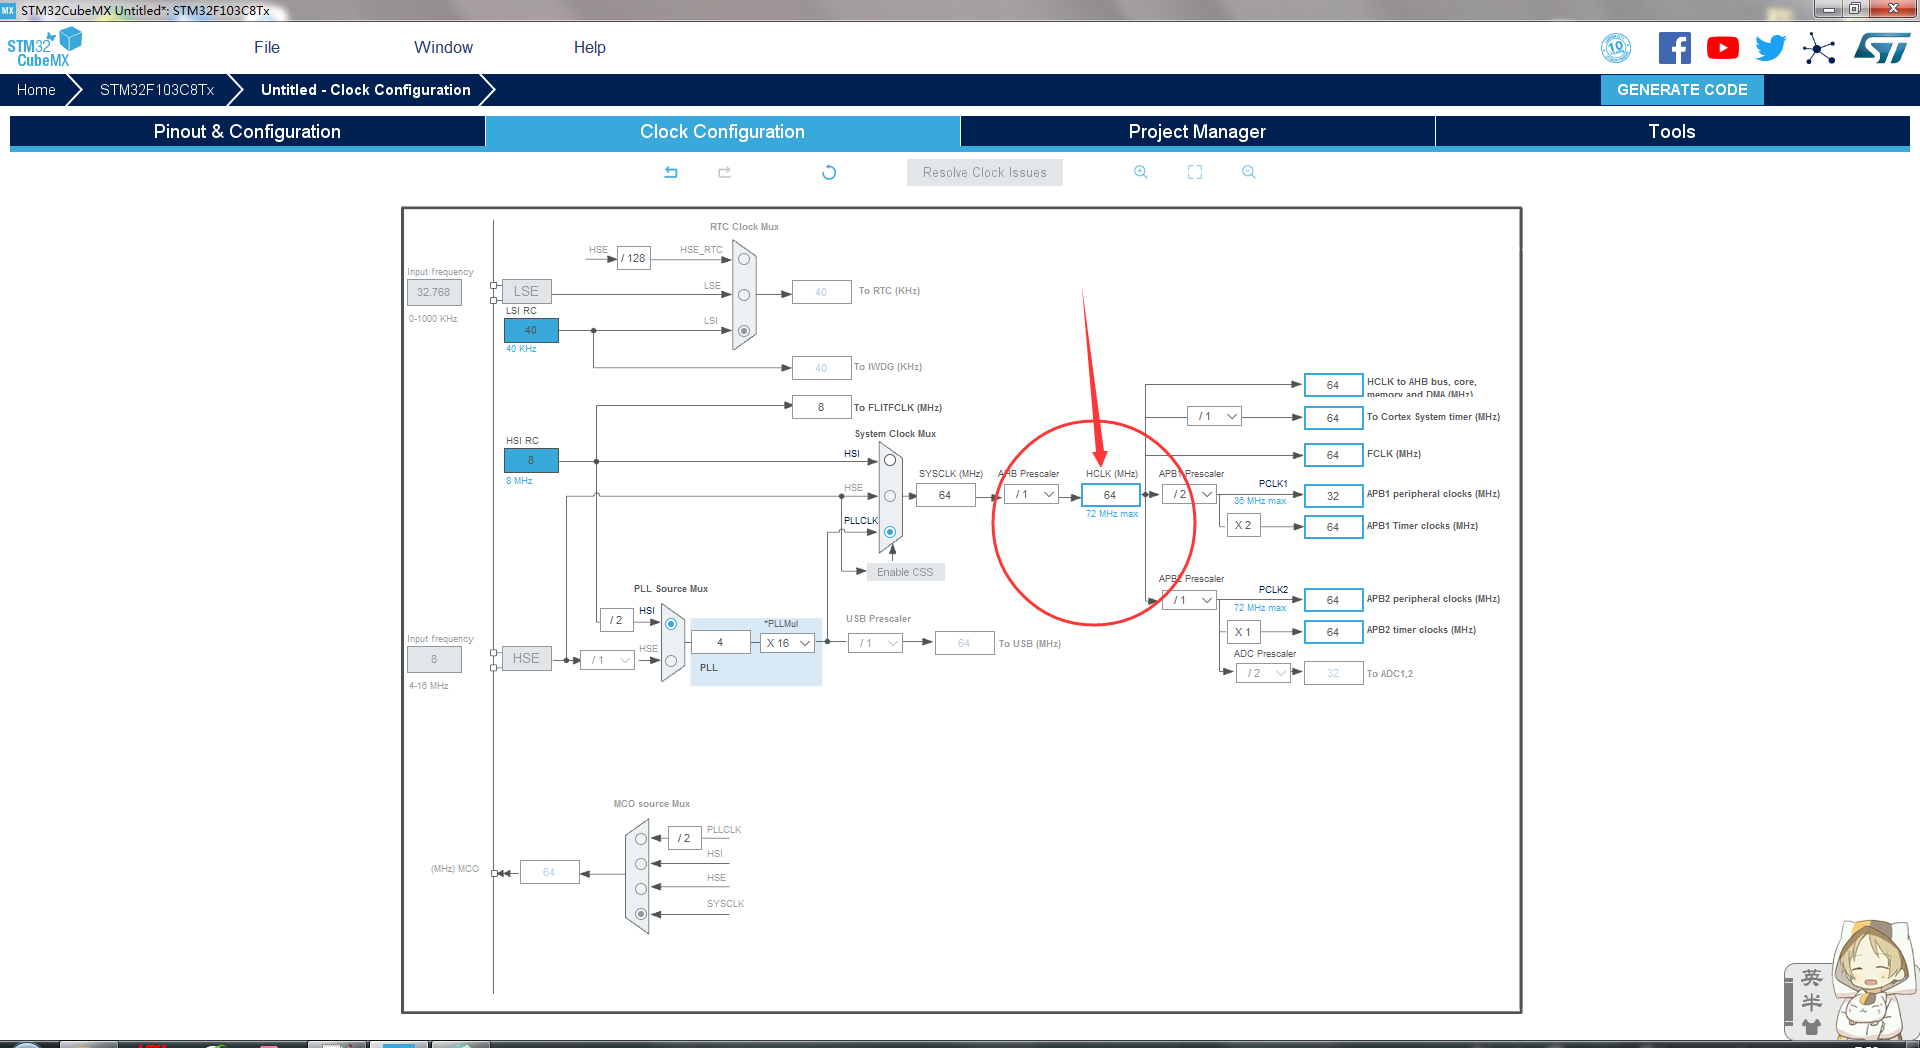Open the Help menu

(x=589, y=47)
